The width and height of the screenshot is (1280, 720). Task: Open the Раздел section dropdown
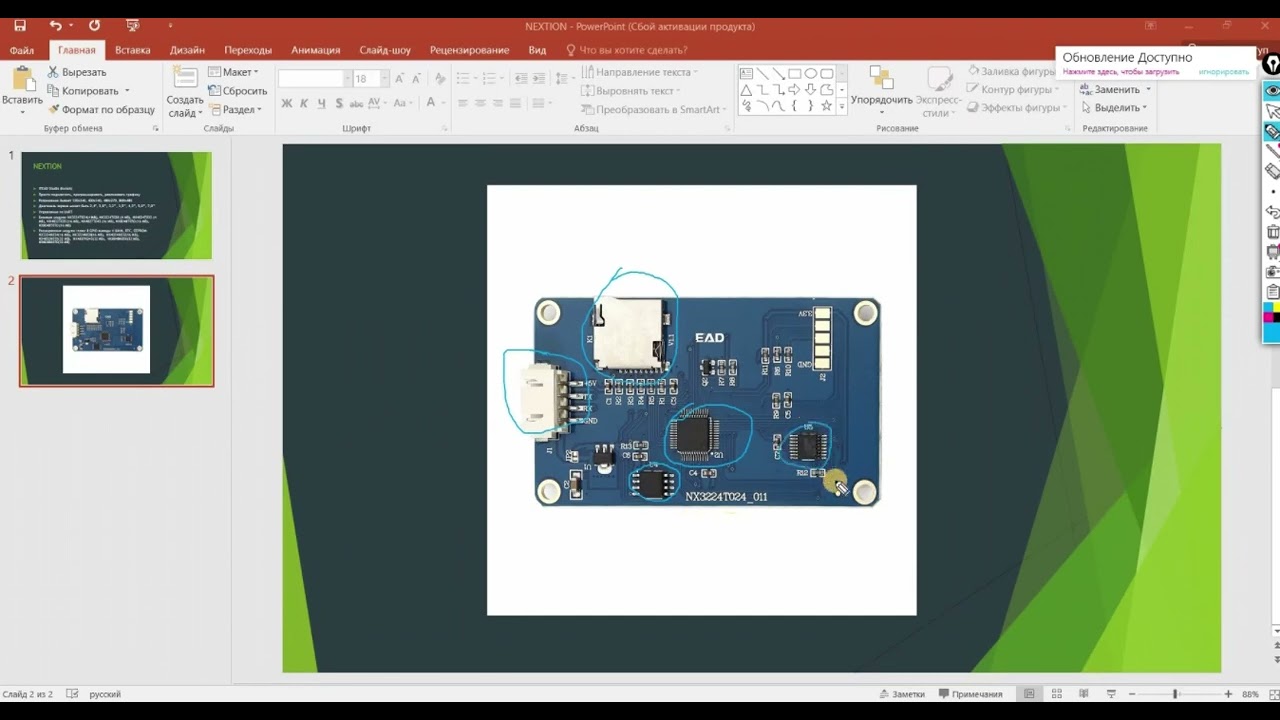(234, 110)
